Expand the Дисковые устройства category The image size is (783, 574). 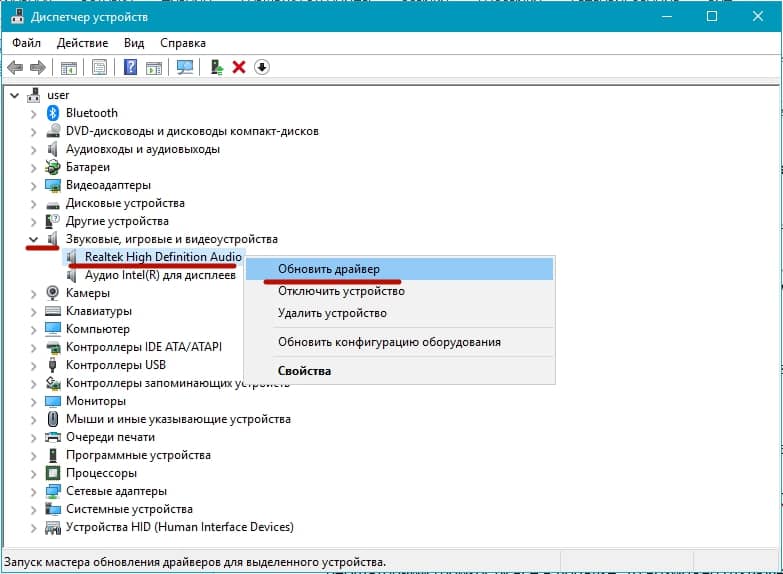click(x=33, y=204)
